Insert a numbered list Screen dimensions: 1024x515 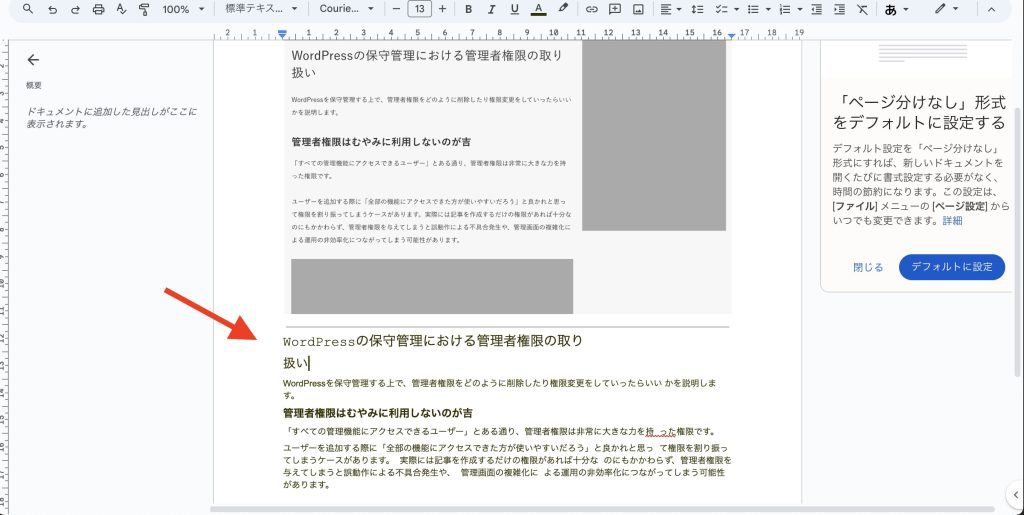pyautogui.click(x=785, y=9)
